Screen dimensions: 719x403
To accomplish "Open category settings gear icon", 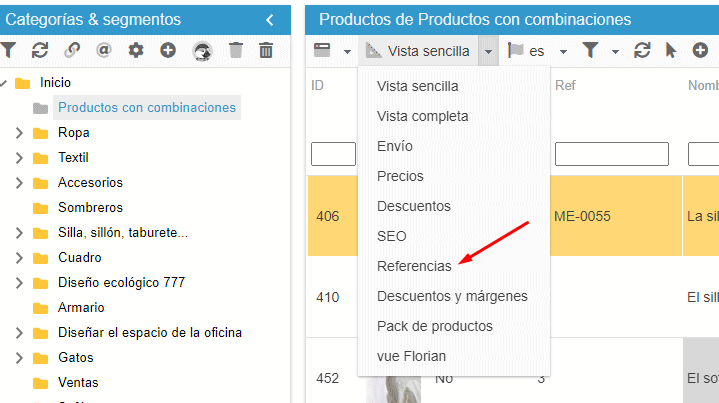I will pos(136,50).
